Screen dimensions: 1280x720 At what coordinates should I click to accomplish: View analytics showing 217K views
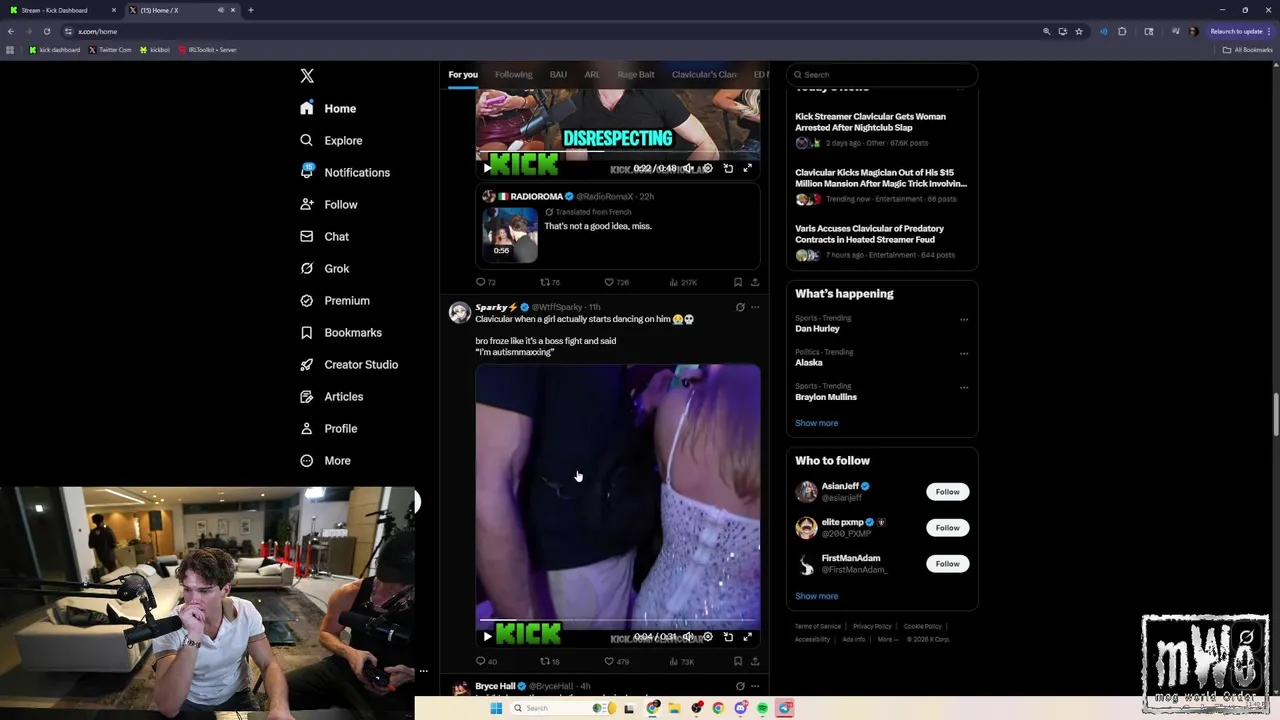[x=683, y=282]
